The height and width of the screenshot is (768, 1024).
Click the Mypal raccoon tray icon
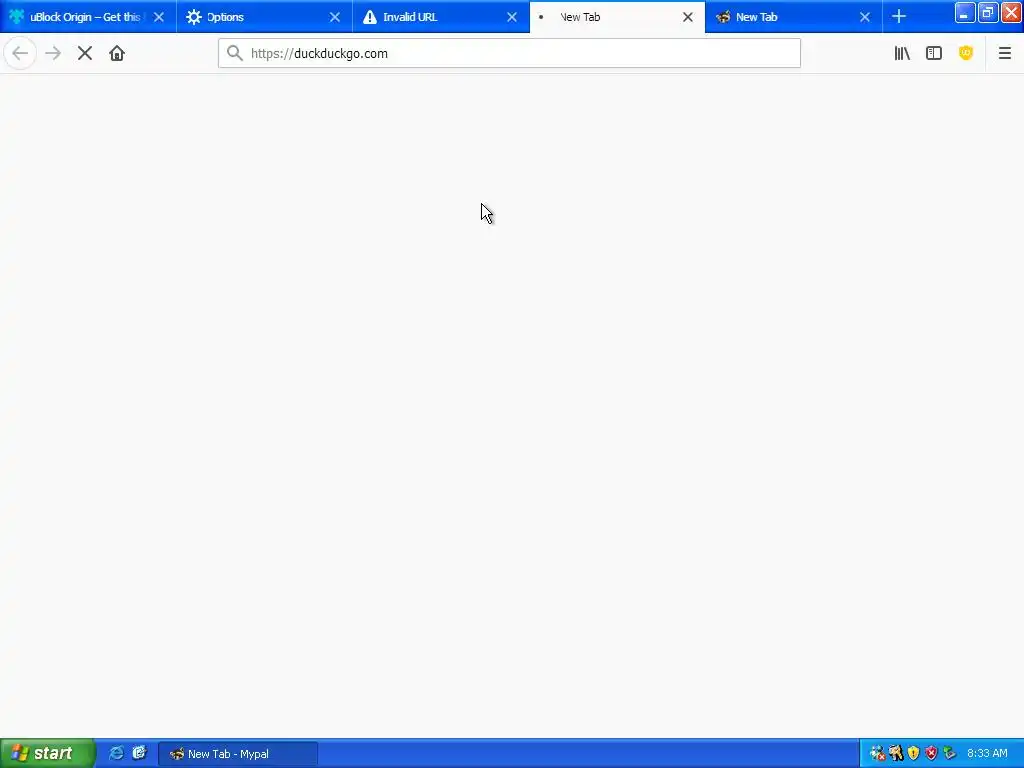pos(895,754)
